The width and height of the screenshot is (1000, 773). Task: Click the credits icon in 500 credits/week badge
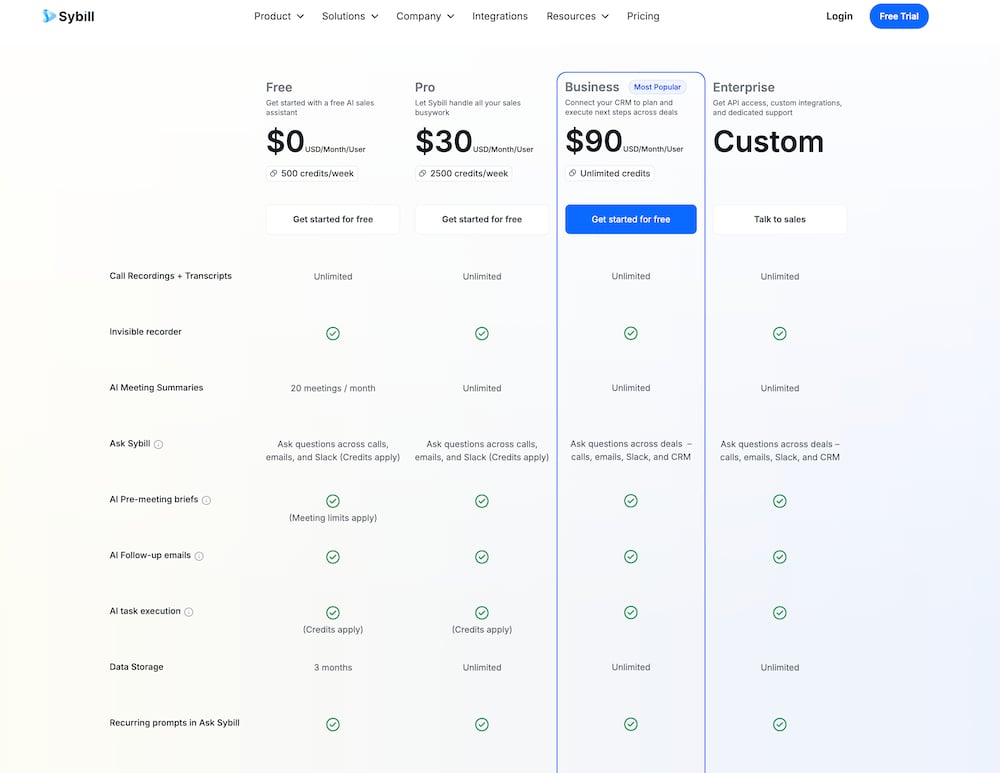pos(274,173)
